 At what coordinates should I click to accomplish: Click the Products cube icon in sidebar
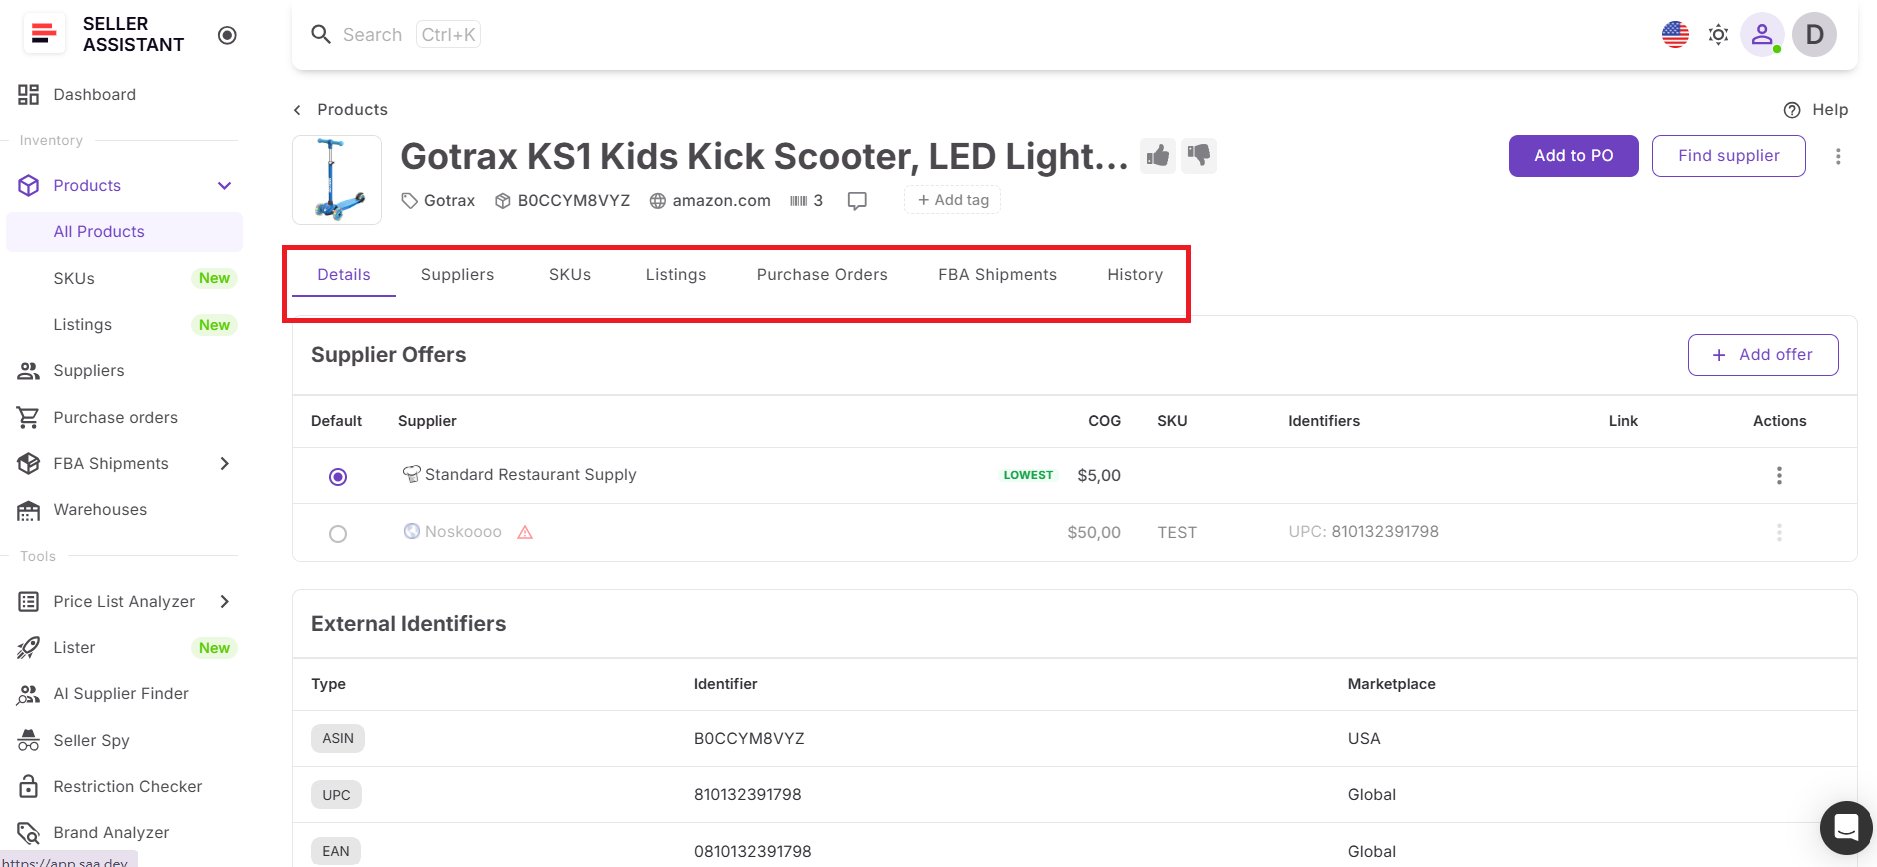point(29,186)
